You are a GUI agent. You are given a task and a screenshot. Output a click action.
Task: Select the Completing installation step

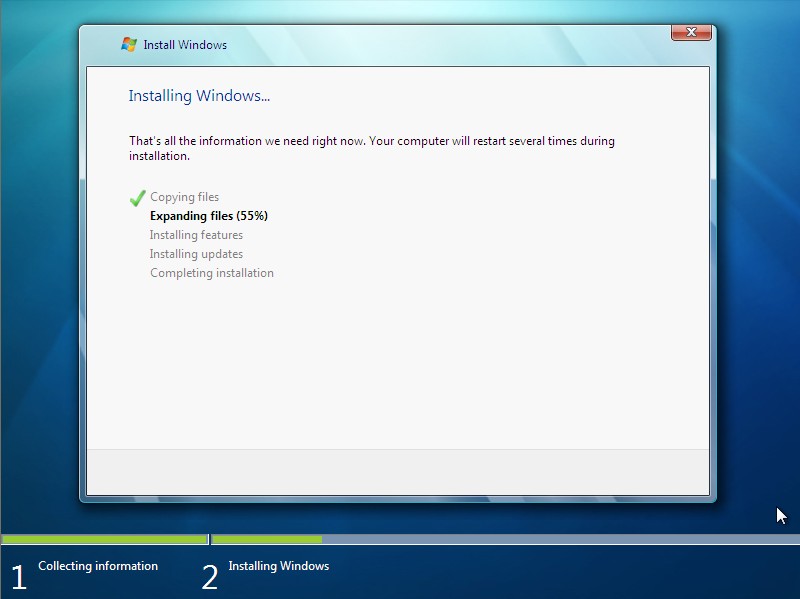(x=210, y=273)
